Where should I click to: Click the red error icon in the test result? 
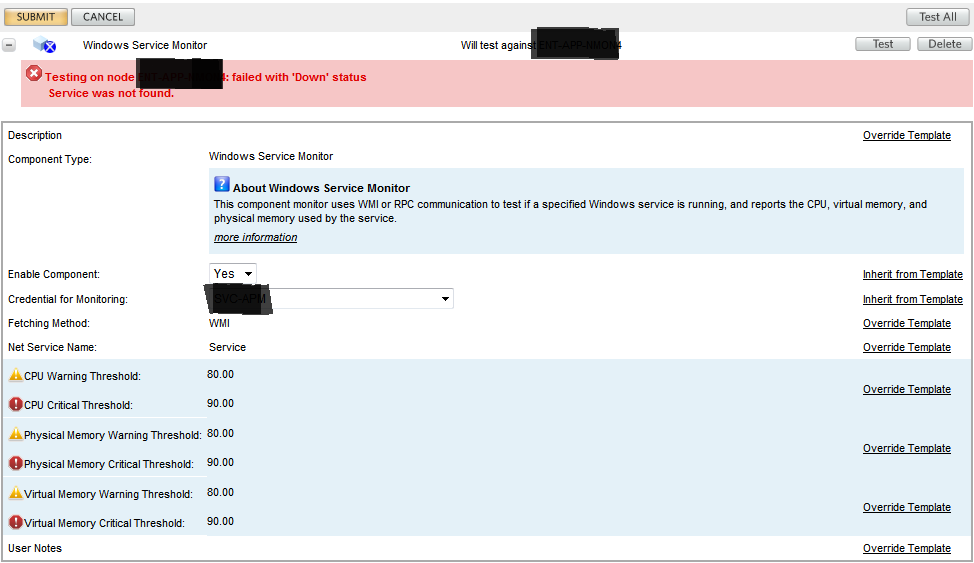click(x=34, y=74)
